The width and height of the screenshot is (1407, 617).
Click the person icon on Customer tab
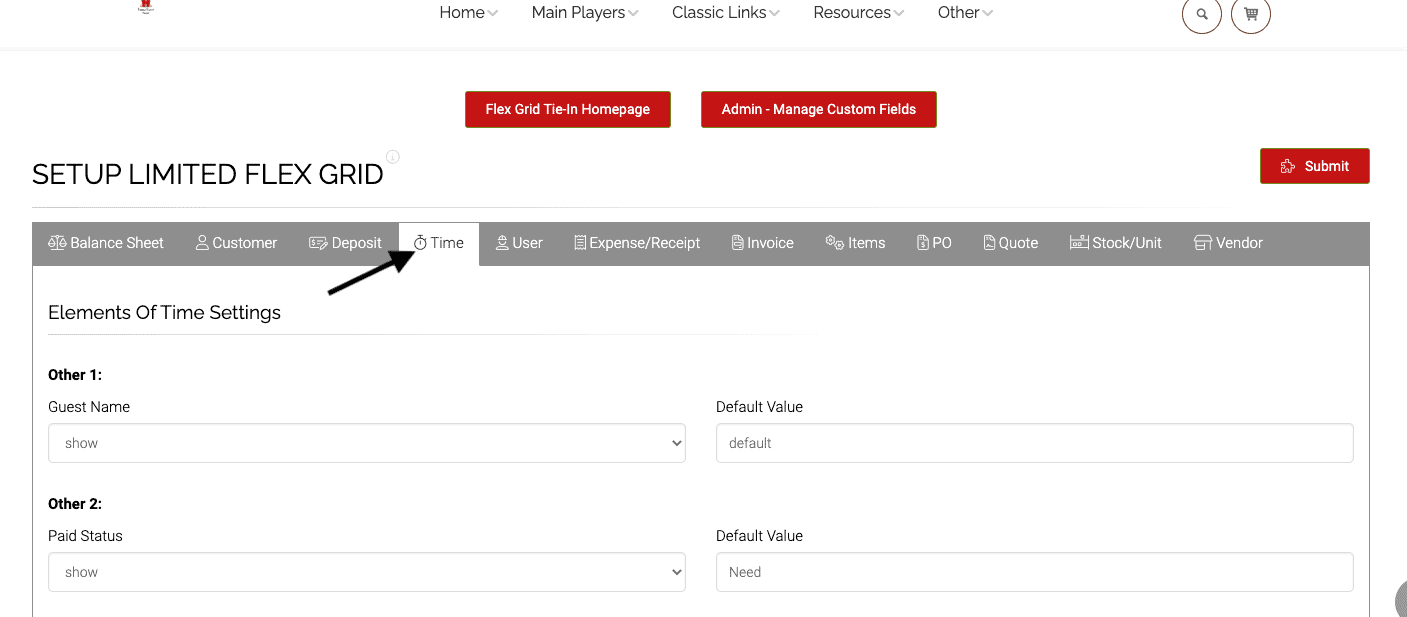(x=202, y=243)
